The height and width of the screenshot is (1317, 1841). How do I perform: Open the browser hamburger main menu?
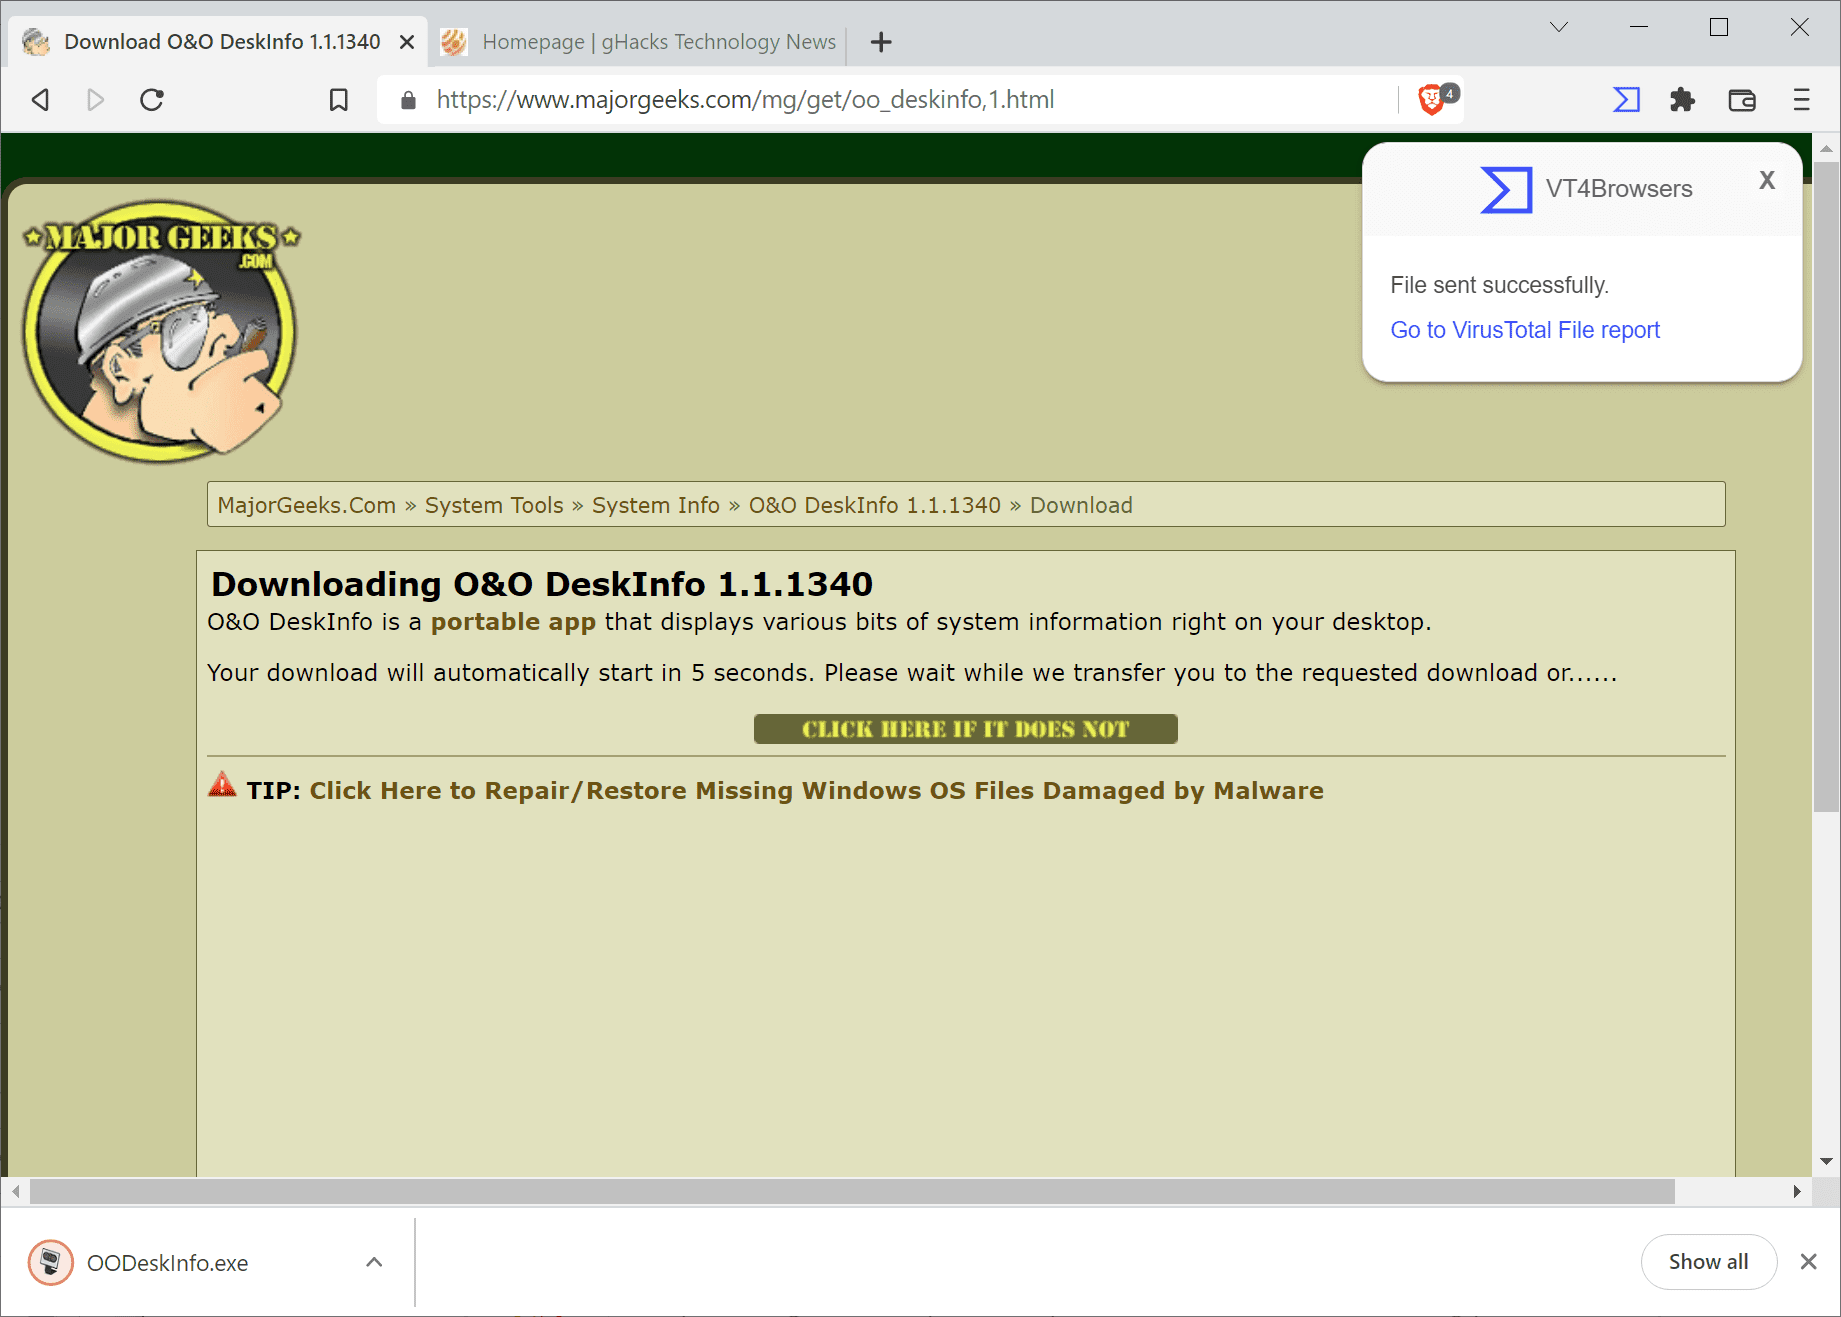click(x=1801, y=100)
